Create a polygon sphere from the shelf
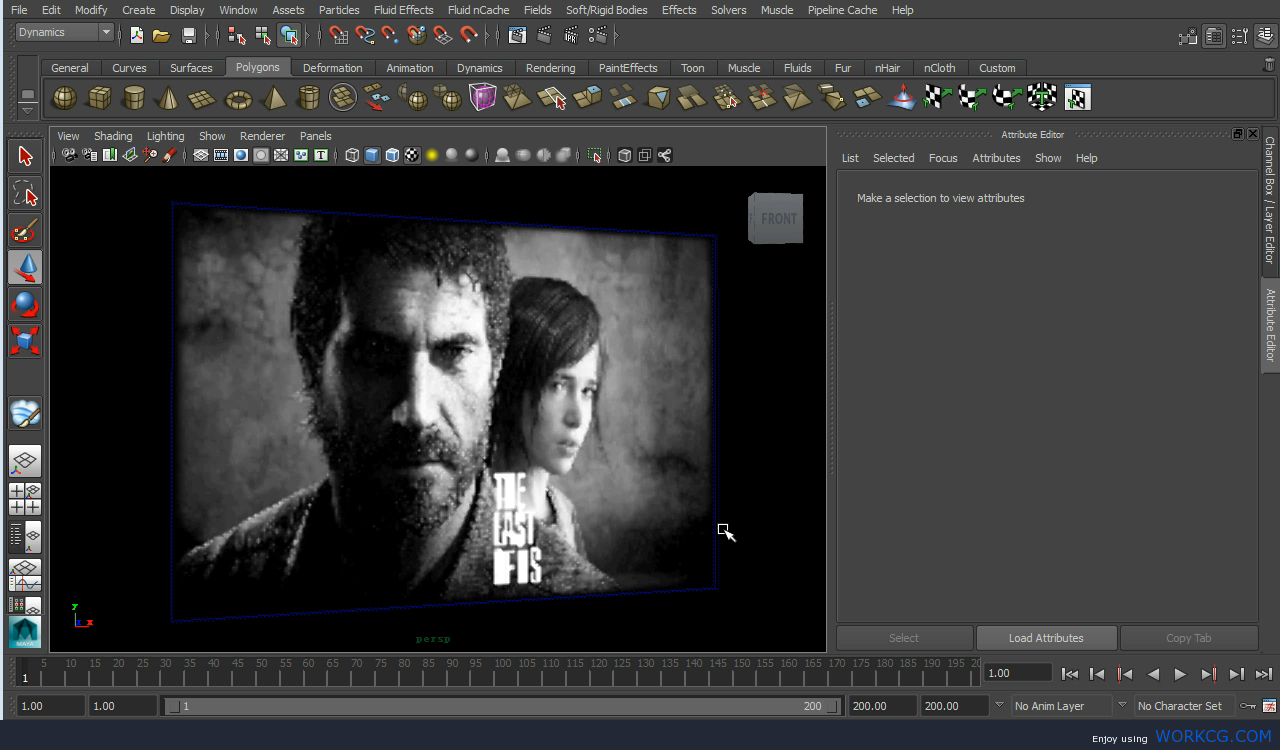This screenshot has width=1280, height=750. click(x=64, y=98)
